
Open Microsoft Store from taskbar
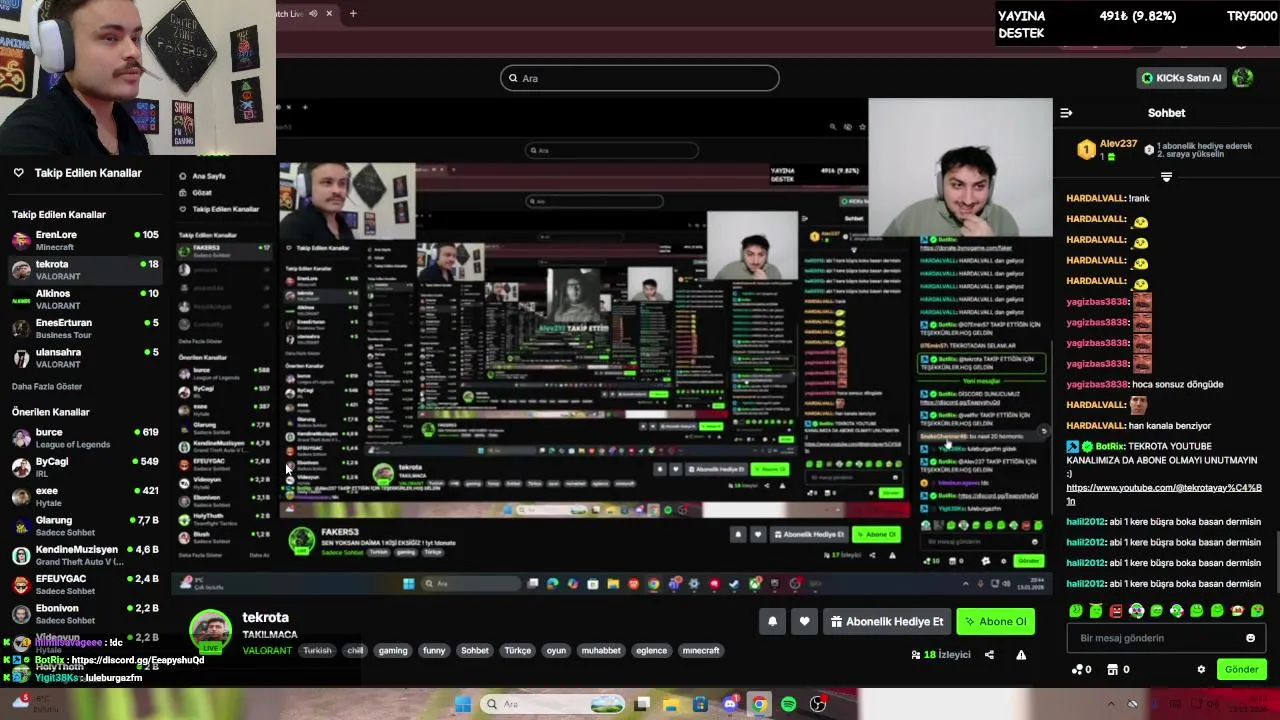700,704
